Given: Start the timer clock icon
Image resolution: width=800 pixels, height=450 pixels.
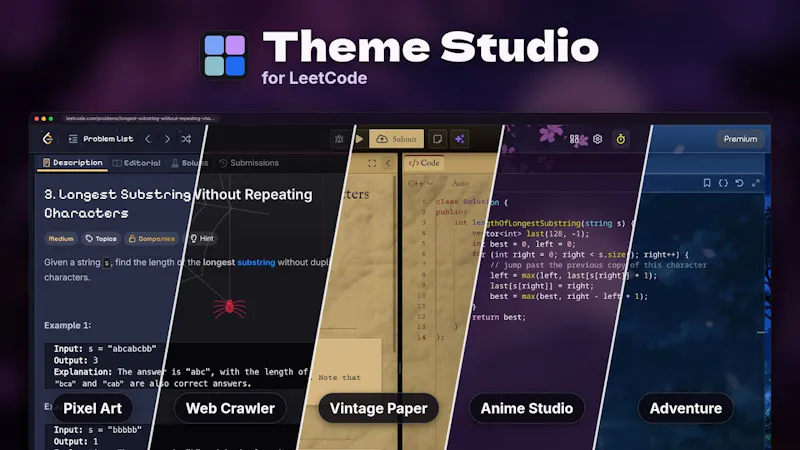Looking at the screenshot, I should 620,139.
